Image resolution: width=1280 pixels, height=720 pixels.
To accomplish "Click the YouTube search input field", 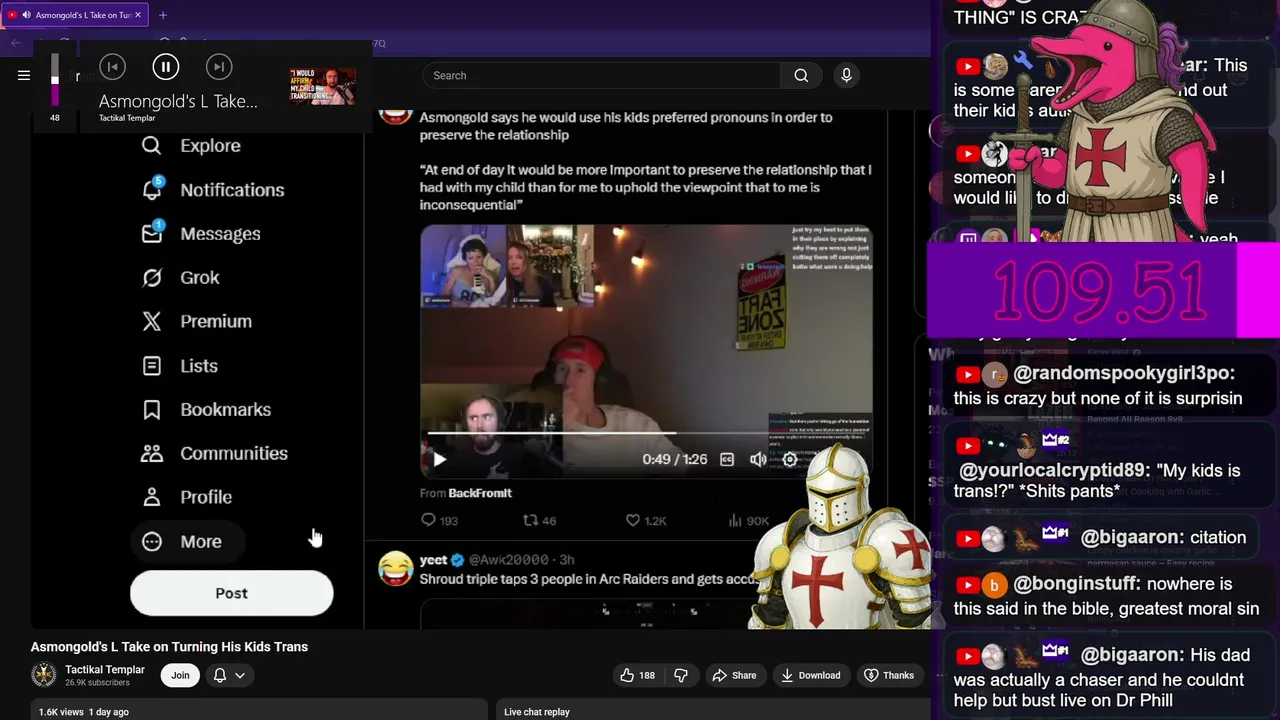I will (x=602, y=75).
